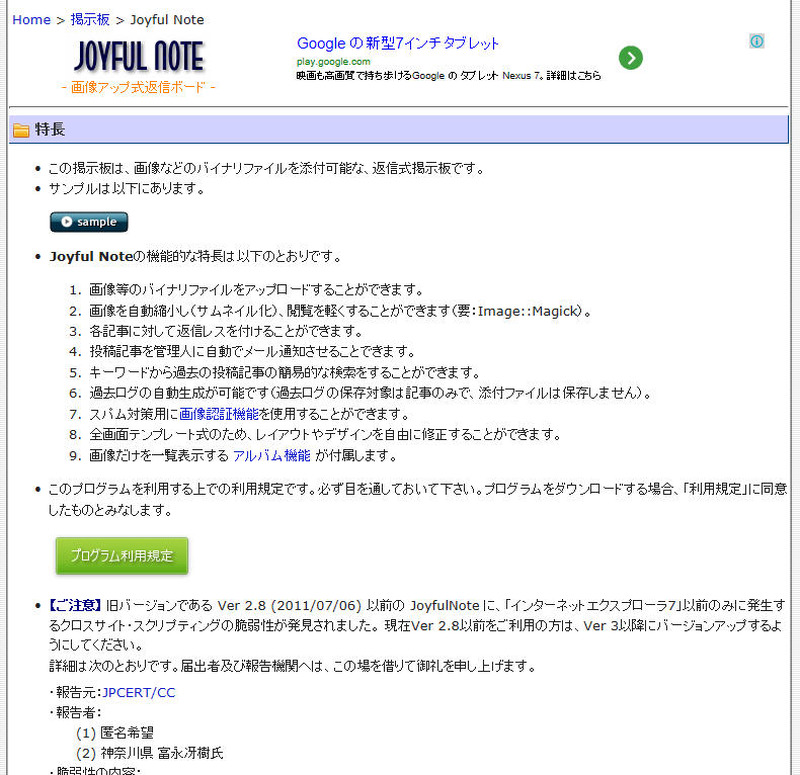Click the 【ご注意】 notice label
This screenshot has width=800, height=775.
pyautogui.click(x=75, y=605)
